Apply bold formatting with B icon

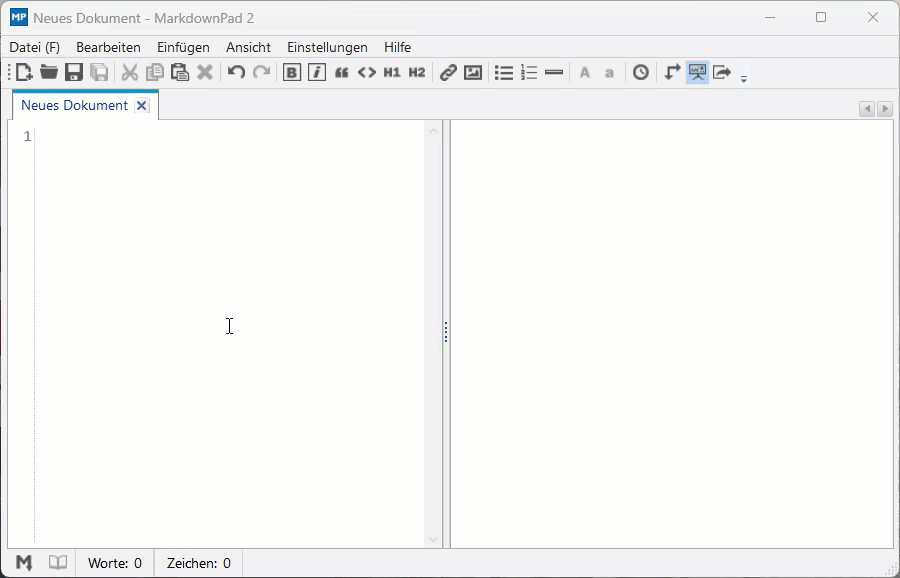291,72
